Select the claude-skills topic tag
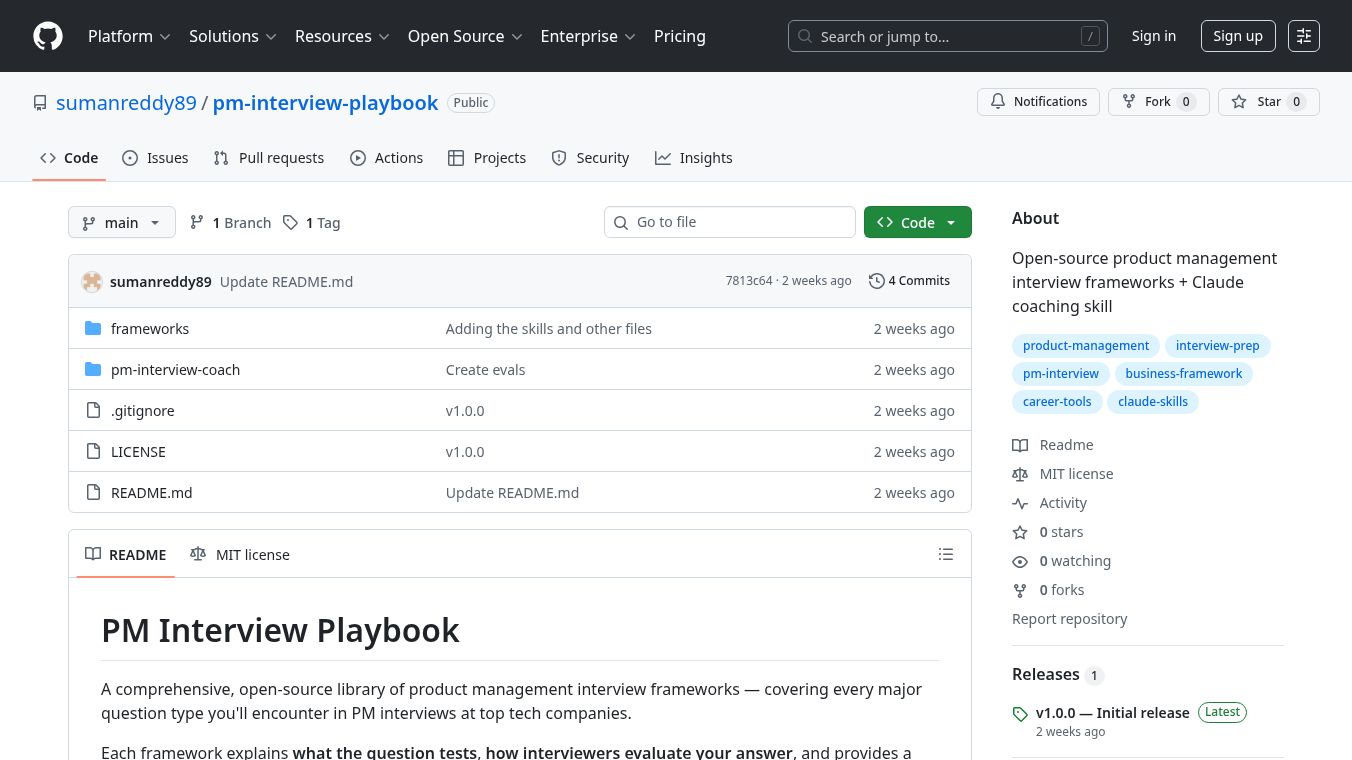Screen dimensions: 1352x760 1152,402
